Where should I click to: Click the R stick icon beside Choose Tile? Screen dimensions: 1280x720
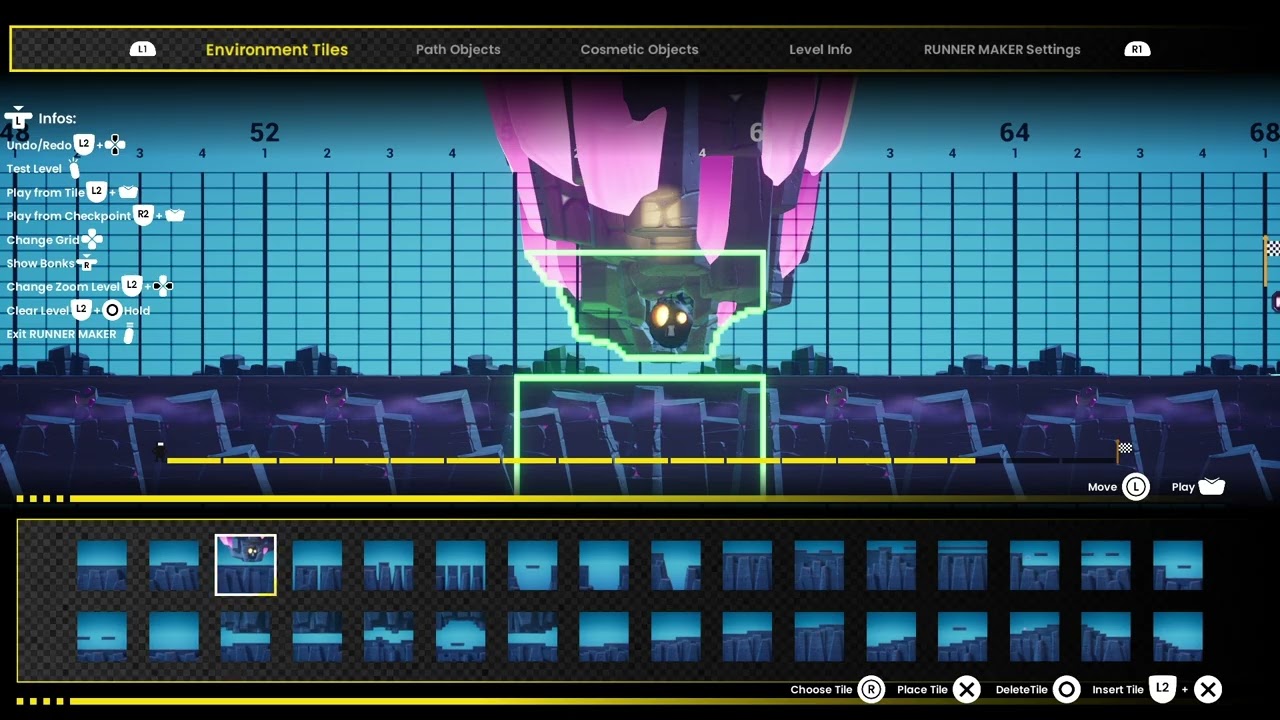click(x=871, y=689)
